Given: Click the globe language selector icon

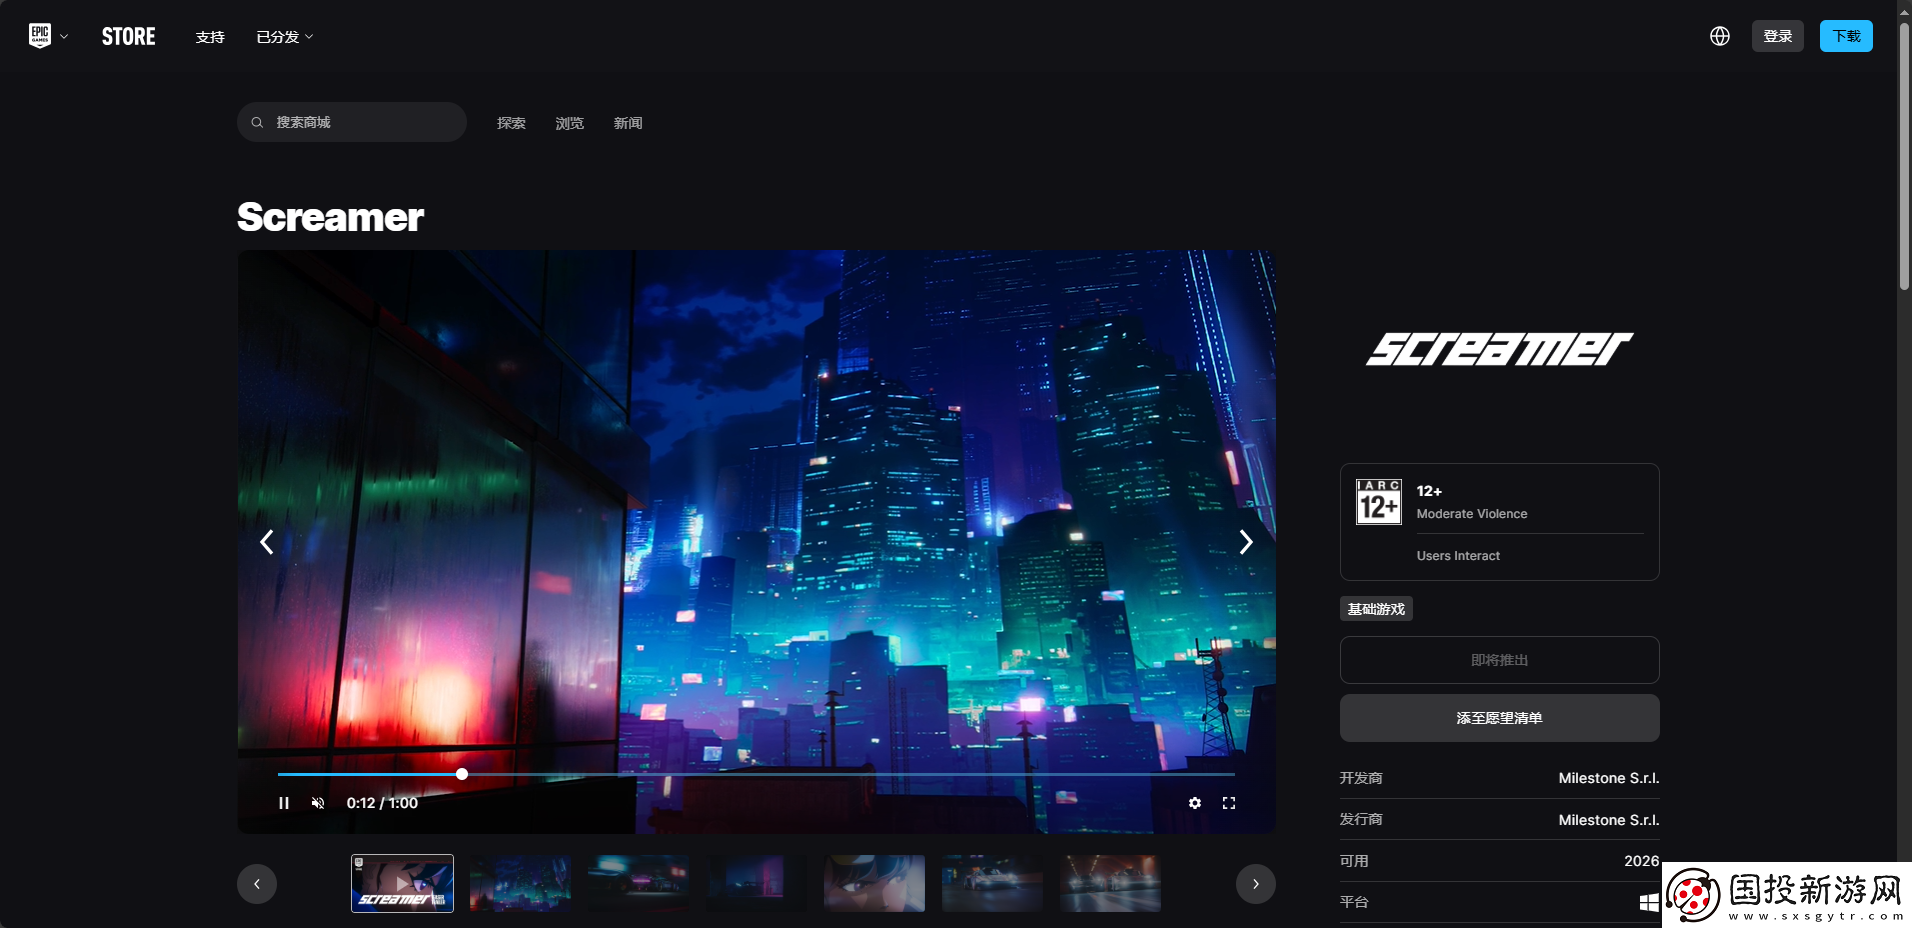Looking at the screenshot, I should point(1720,36).
